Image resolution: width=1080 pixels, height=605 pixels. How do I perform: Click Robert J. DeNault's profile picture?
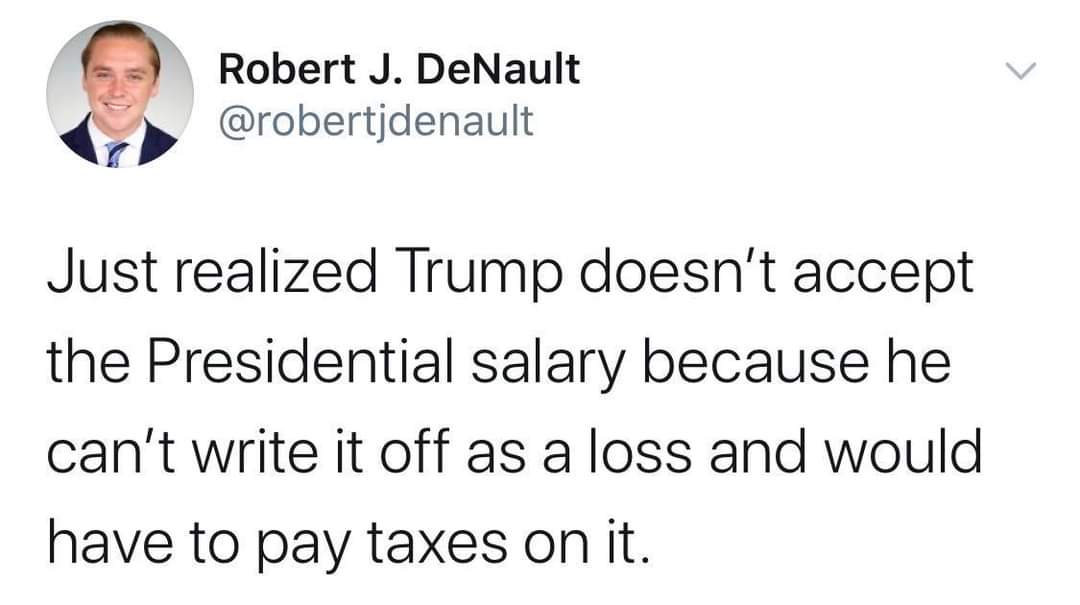(120, 93)
